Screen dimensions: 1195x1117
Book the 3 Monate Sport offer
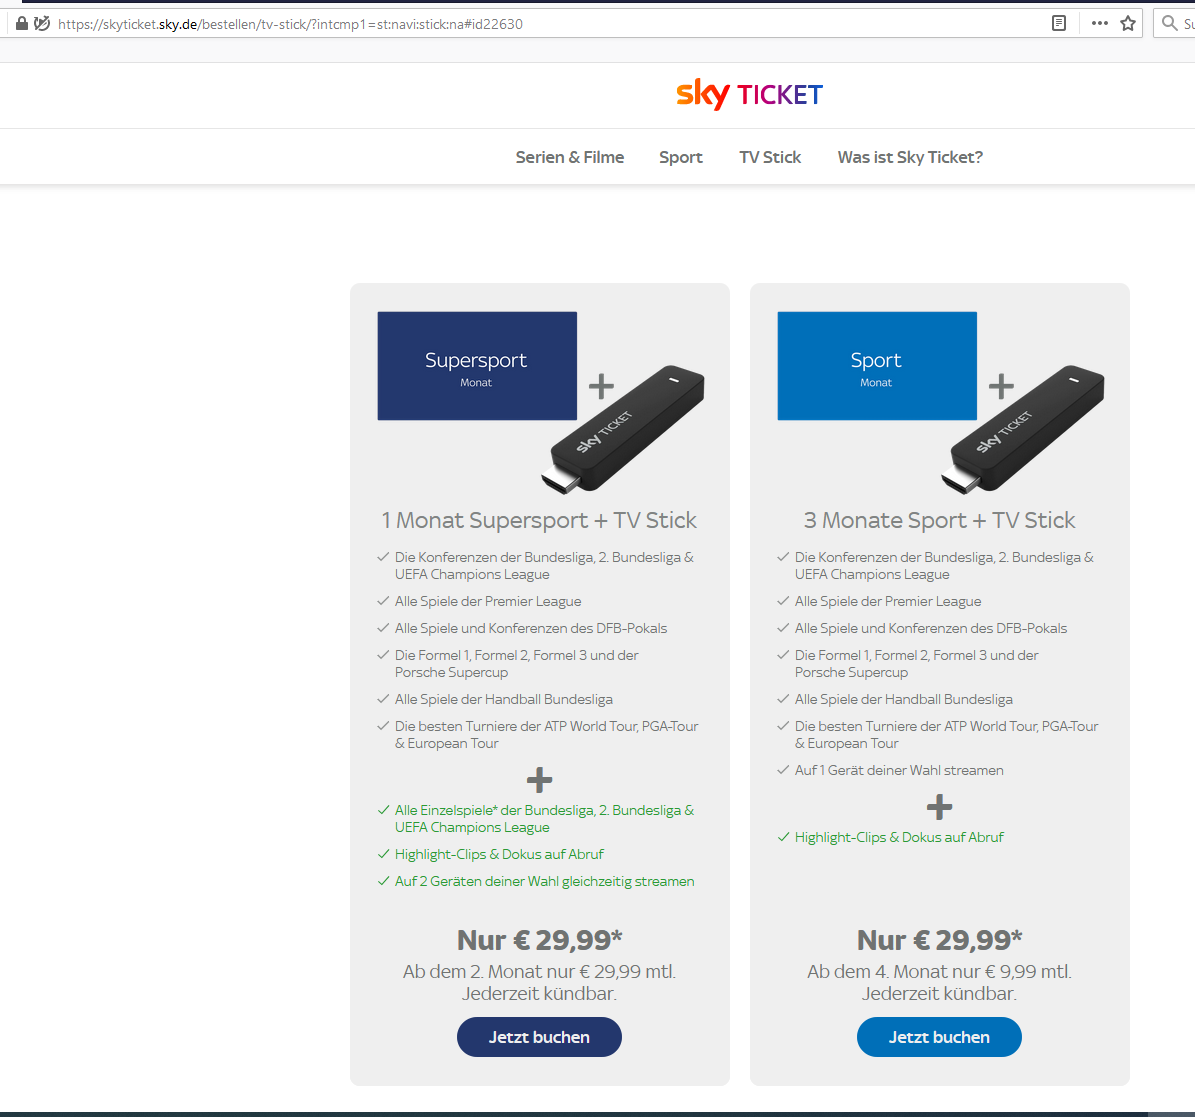point(939,1037)
